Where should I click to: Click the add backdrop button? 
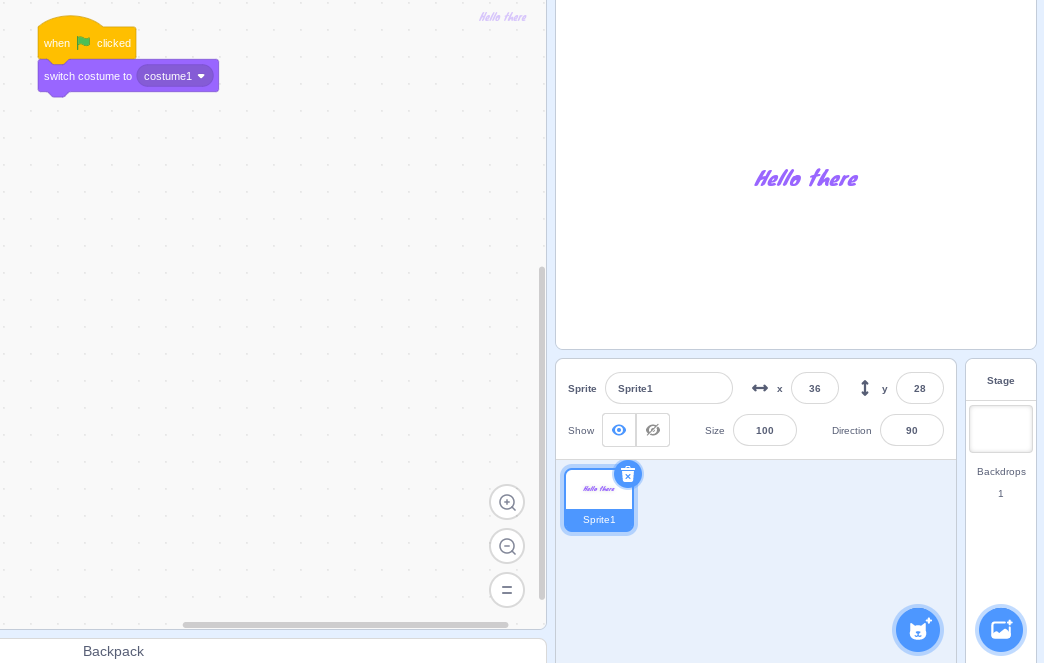coord(1000,629)
